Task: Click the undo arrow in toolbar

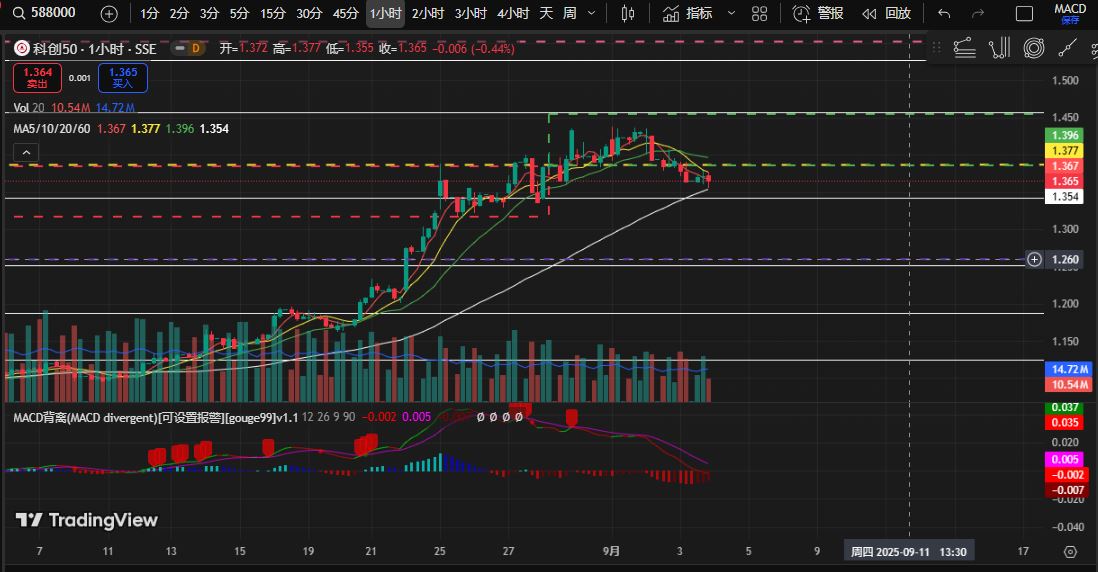Action: [944, 13]
